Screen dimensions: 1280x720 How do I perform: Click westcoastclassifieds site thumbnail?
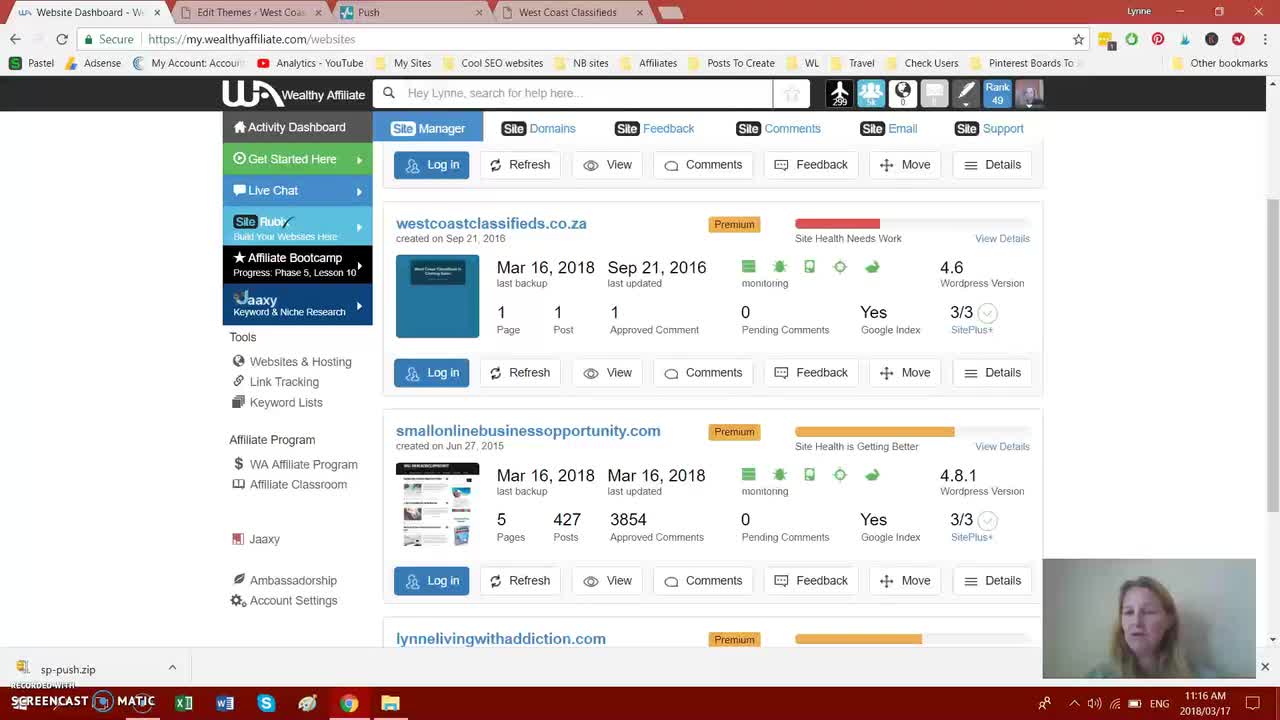click(x=437, y=296)
